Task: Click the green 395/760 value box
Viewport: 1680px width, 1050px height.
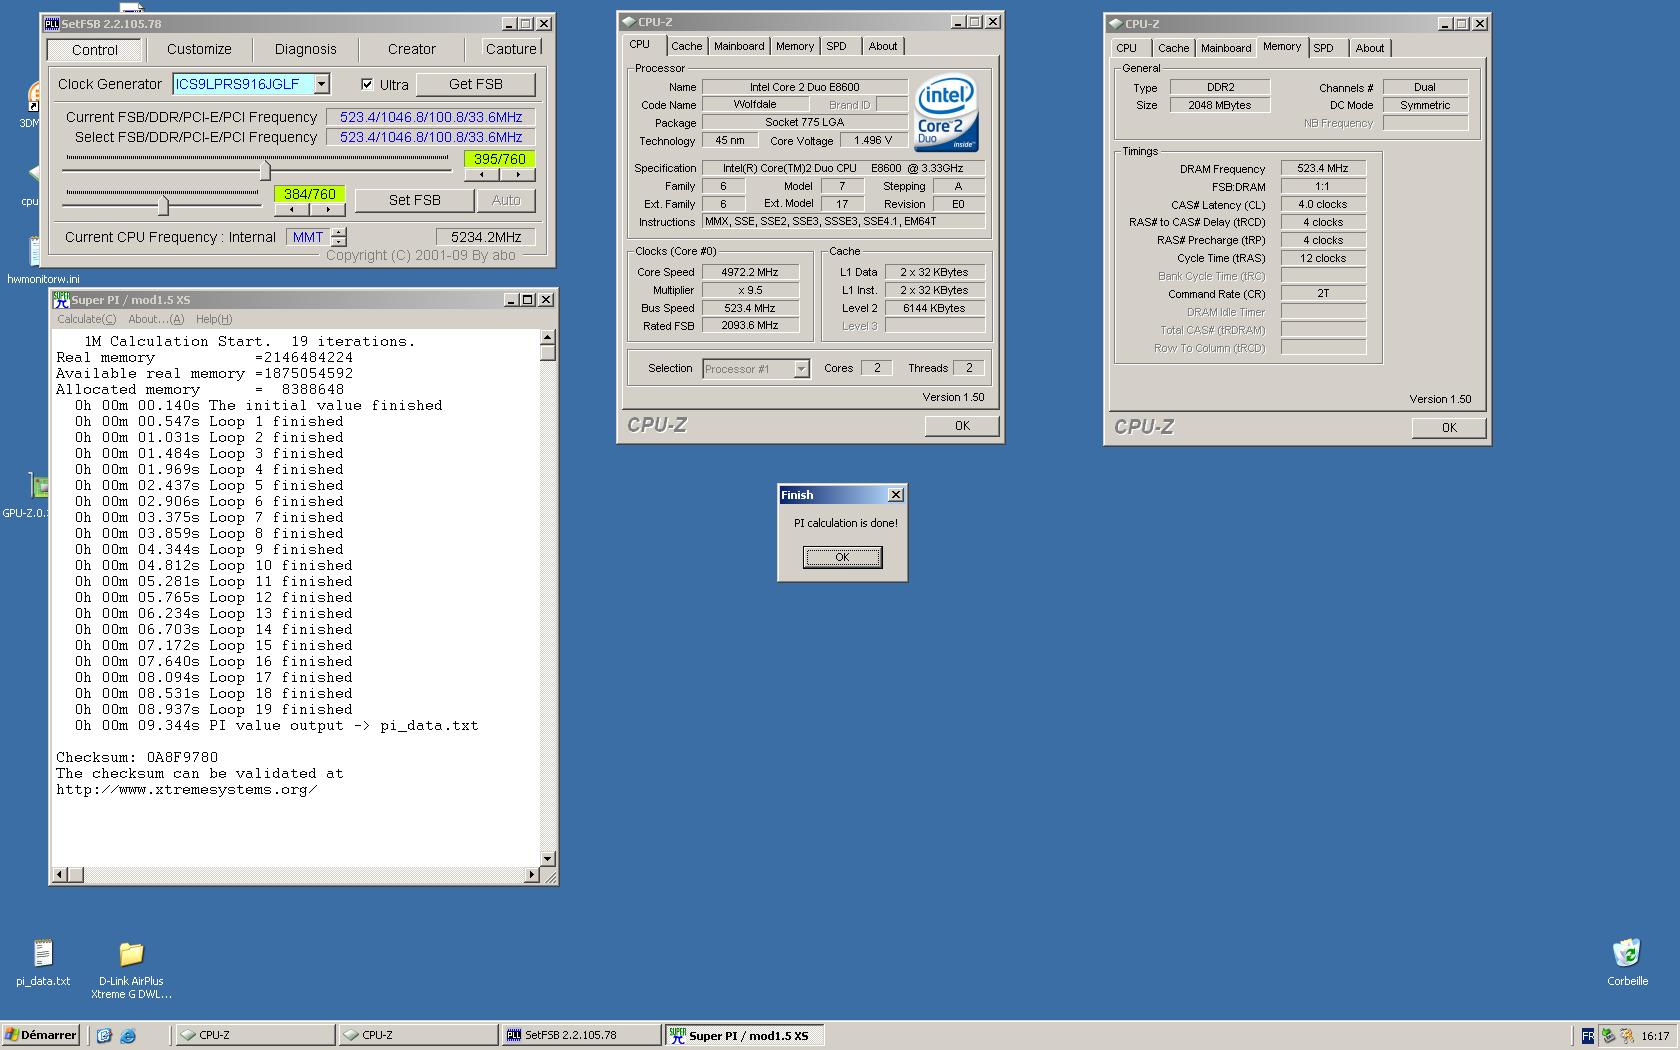Action: click(x=500, y=159)
